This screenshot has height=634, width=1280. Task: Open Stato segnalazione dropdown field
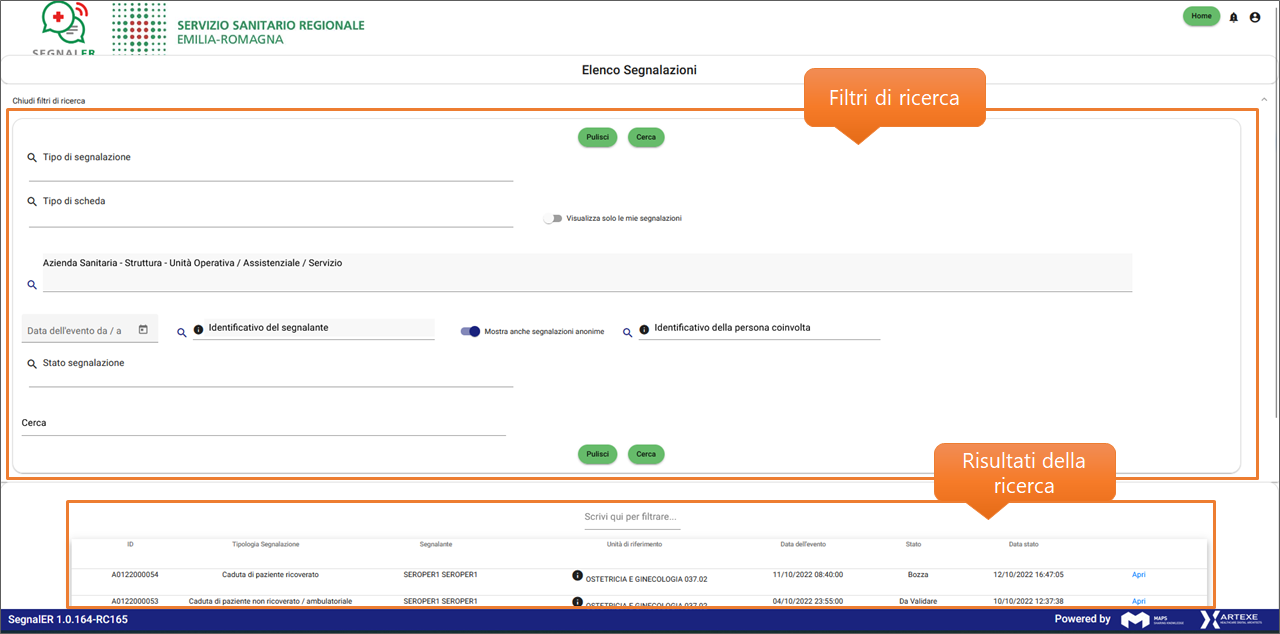pos(270,375)
